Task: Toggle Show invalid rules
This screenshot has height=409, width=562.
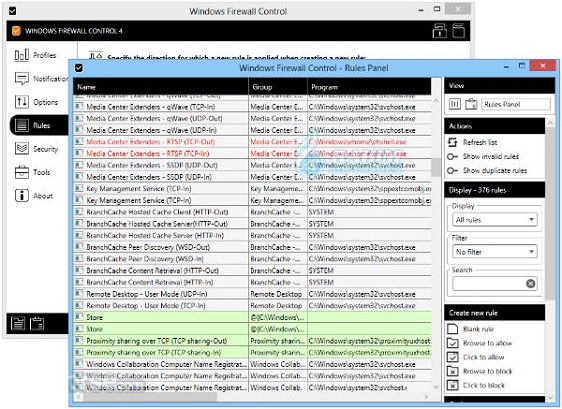Action: tap(483, 157)
